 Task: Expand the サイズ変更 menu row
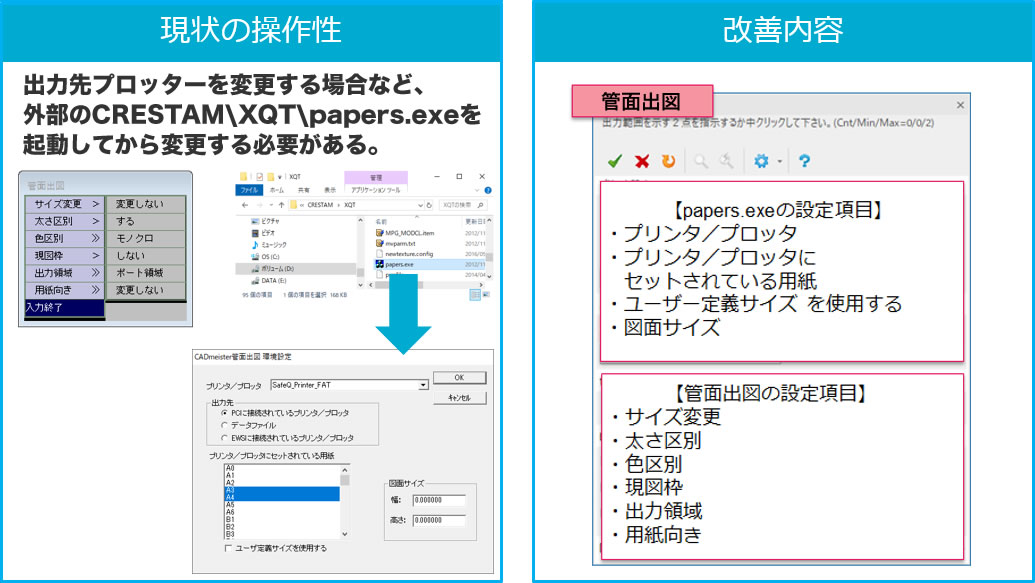tap(64, 204)
